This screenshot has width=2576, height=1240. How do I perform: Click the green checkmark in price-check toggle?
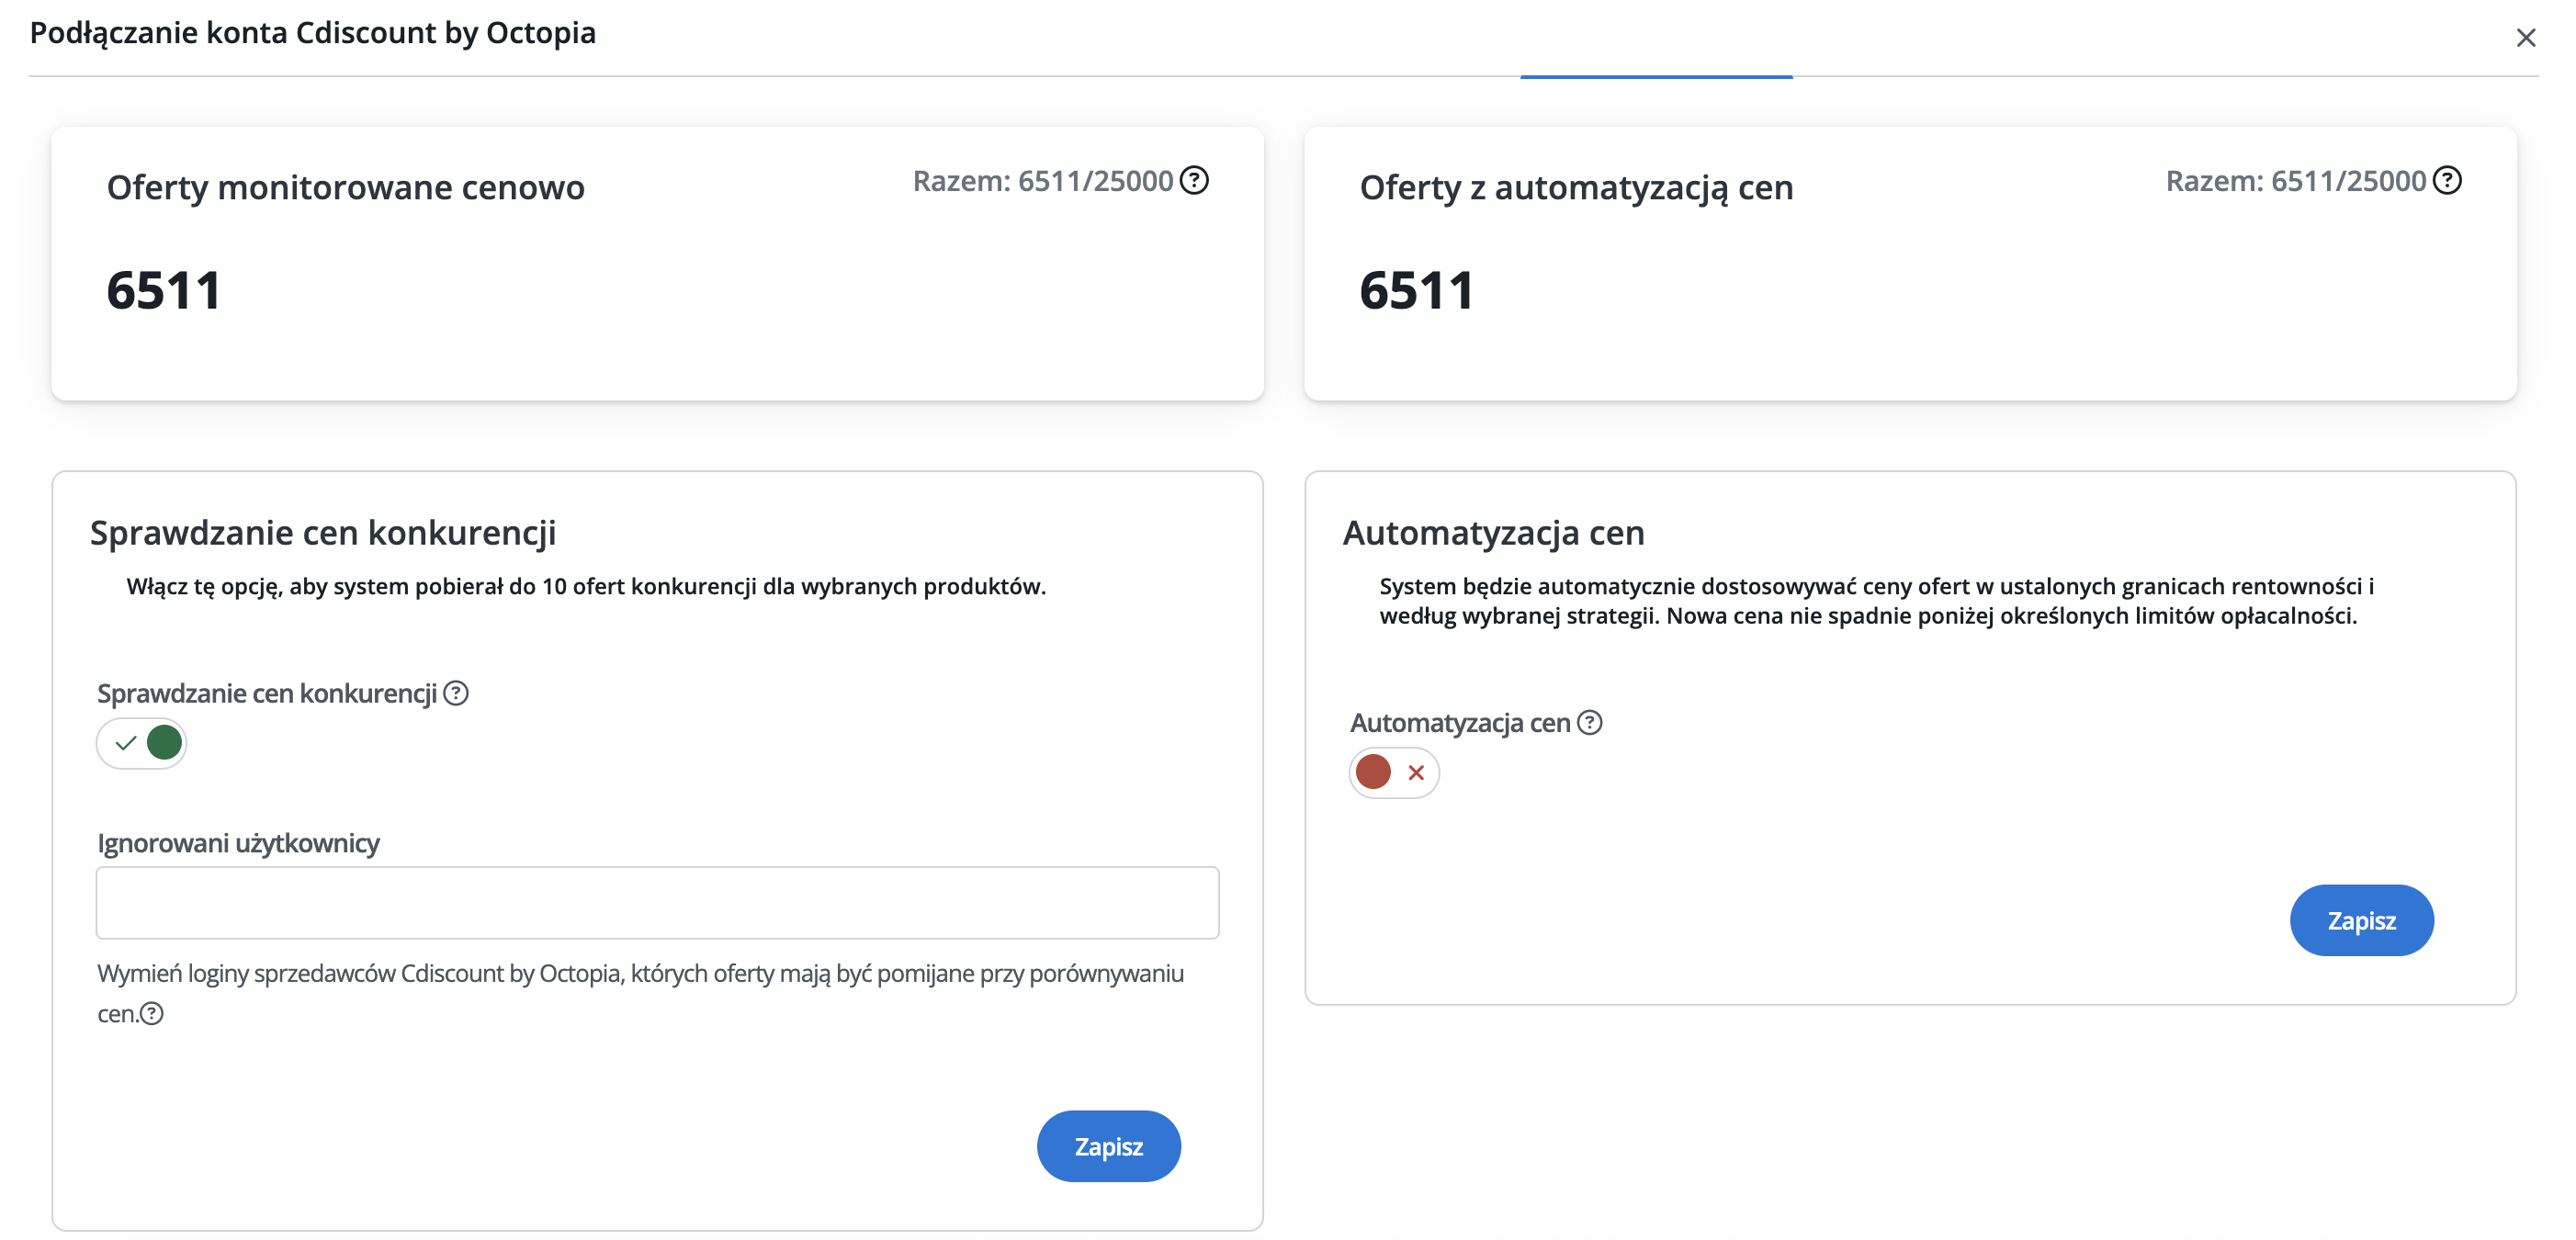pos(125,743)
